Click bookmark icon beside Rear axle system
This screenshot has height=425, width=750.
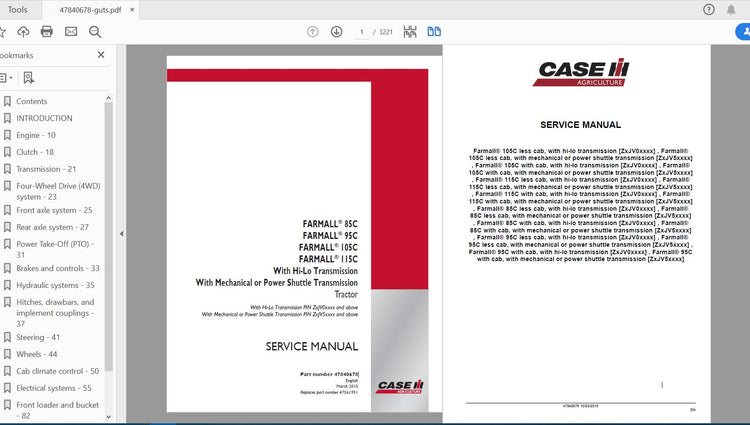click(7, 227)
